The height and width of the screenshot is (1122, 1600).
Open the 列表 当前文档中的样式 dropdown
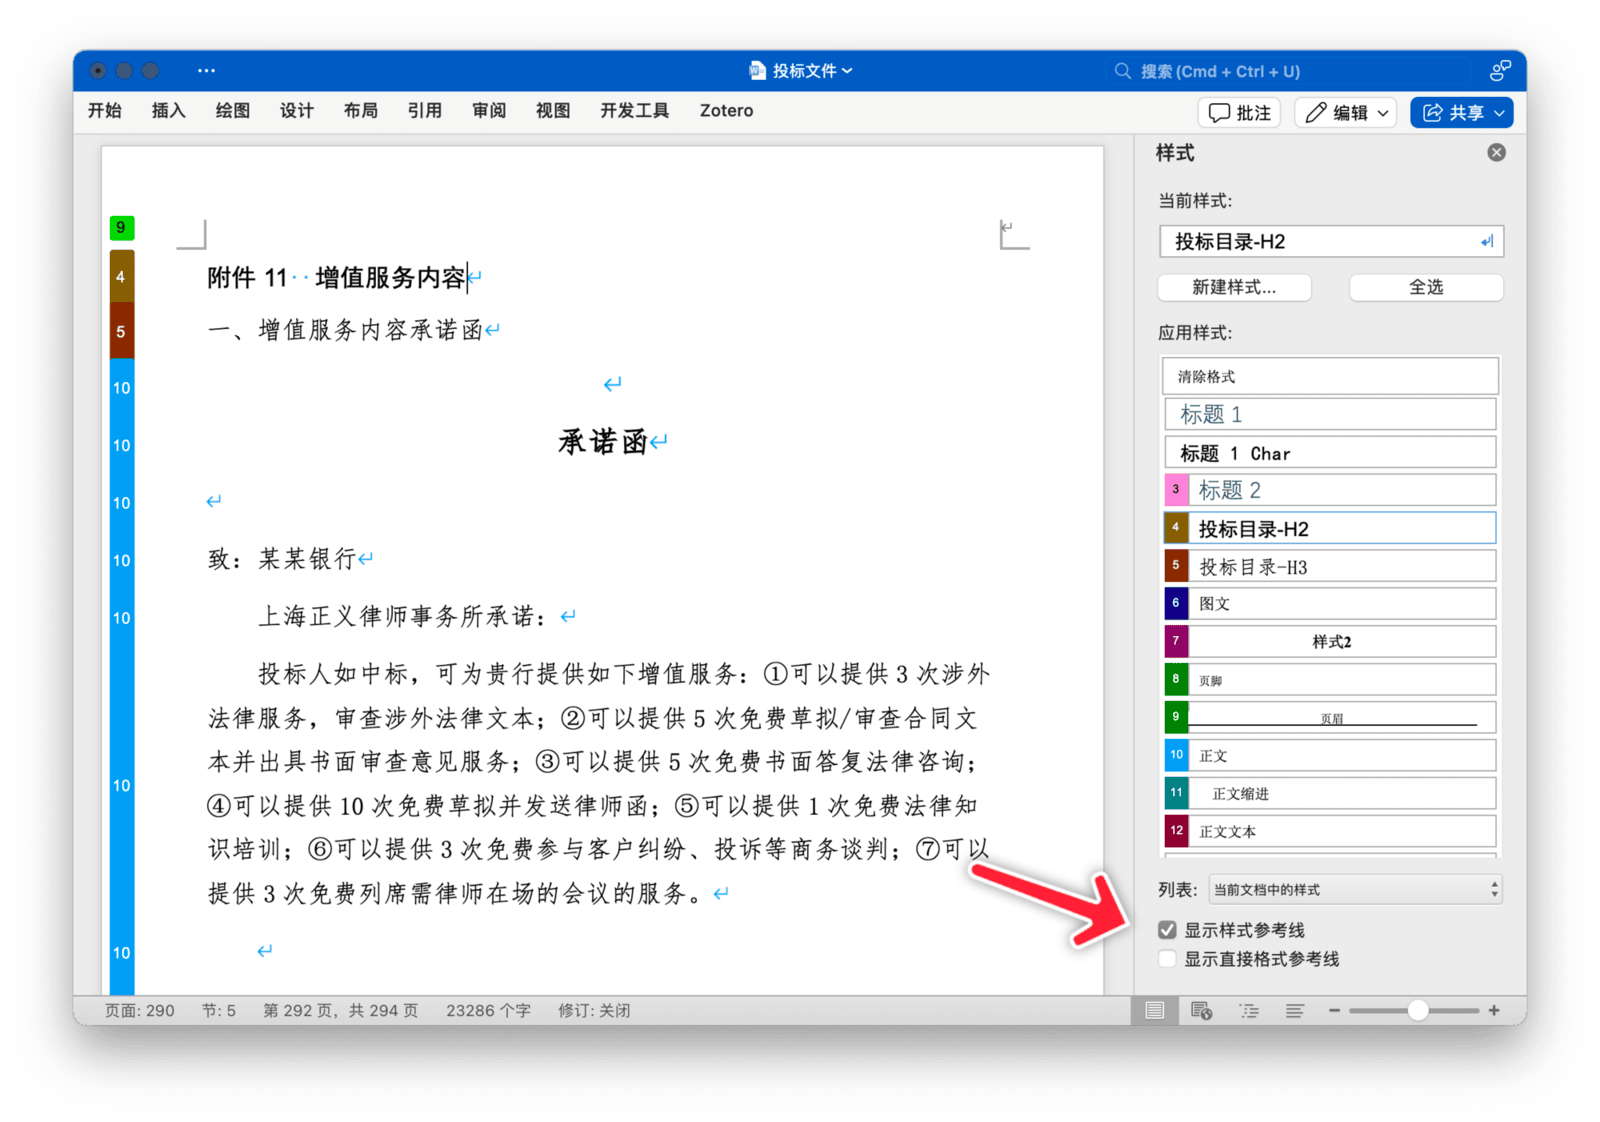(1355, 889)
